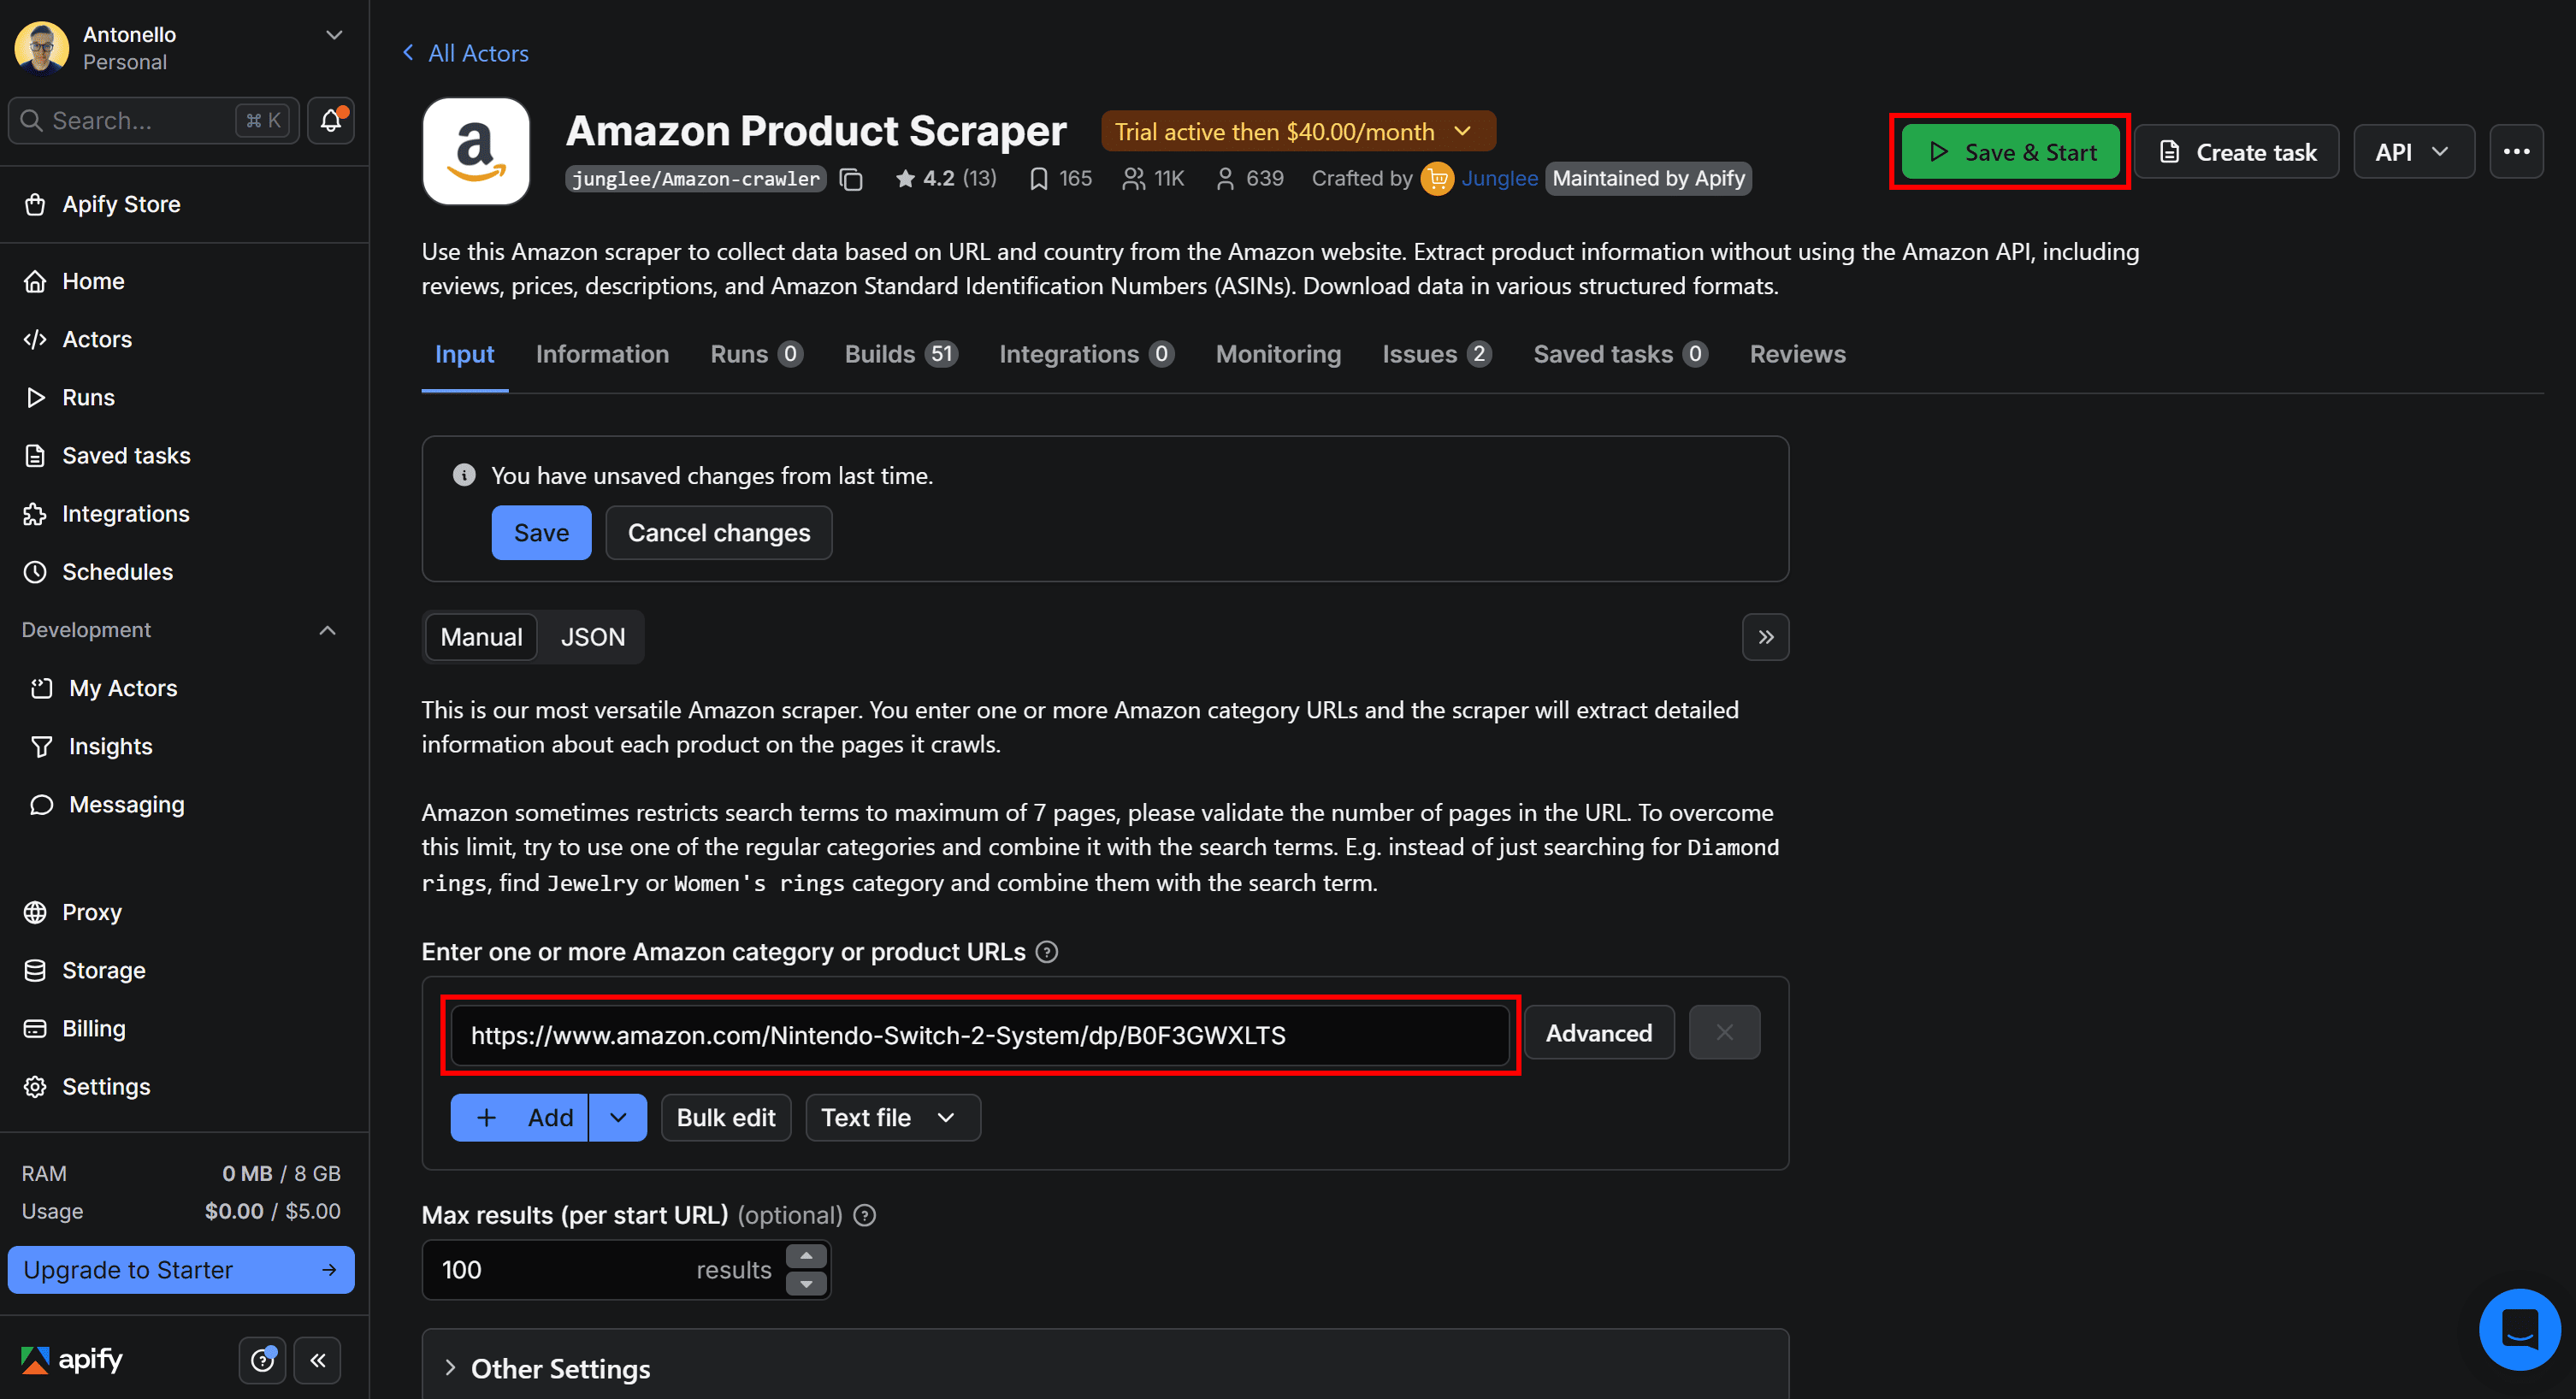The image size is (2576, 1399).
Task: Open the Apify Store
Action: click(x=121, y=204)
